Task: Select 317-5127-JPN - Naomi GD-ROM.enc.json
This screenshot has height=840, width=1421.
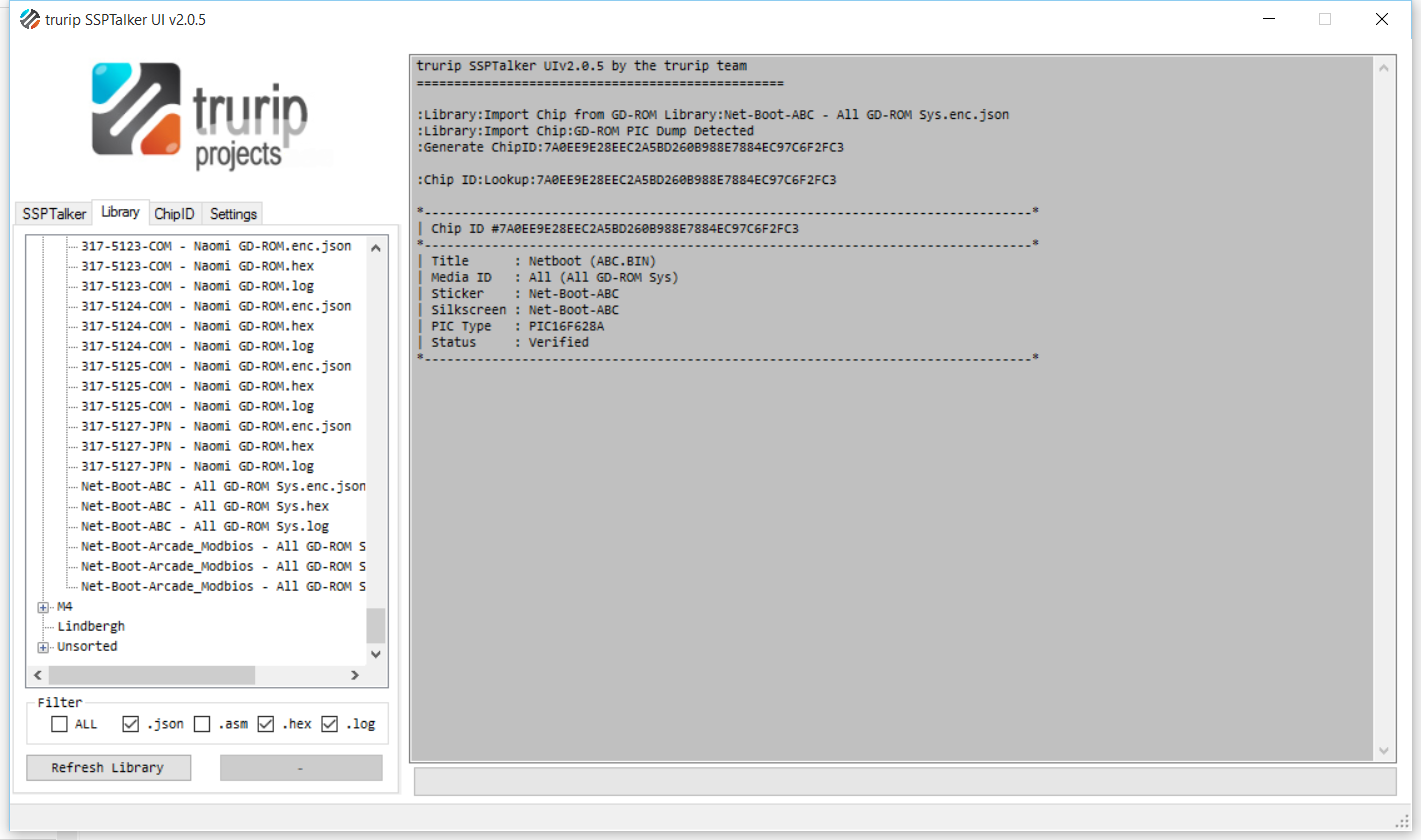Action: point(216,426)
